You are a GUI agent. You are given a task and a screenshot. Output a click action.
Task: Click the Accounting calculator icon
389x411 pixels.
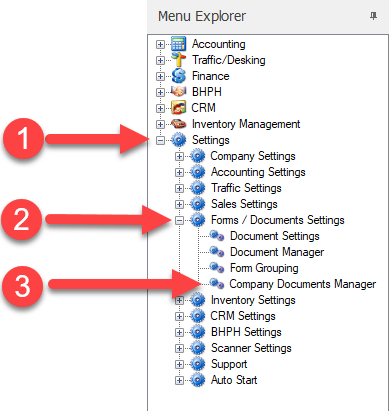point(178,44)
